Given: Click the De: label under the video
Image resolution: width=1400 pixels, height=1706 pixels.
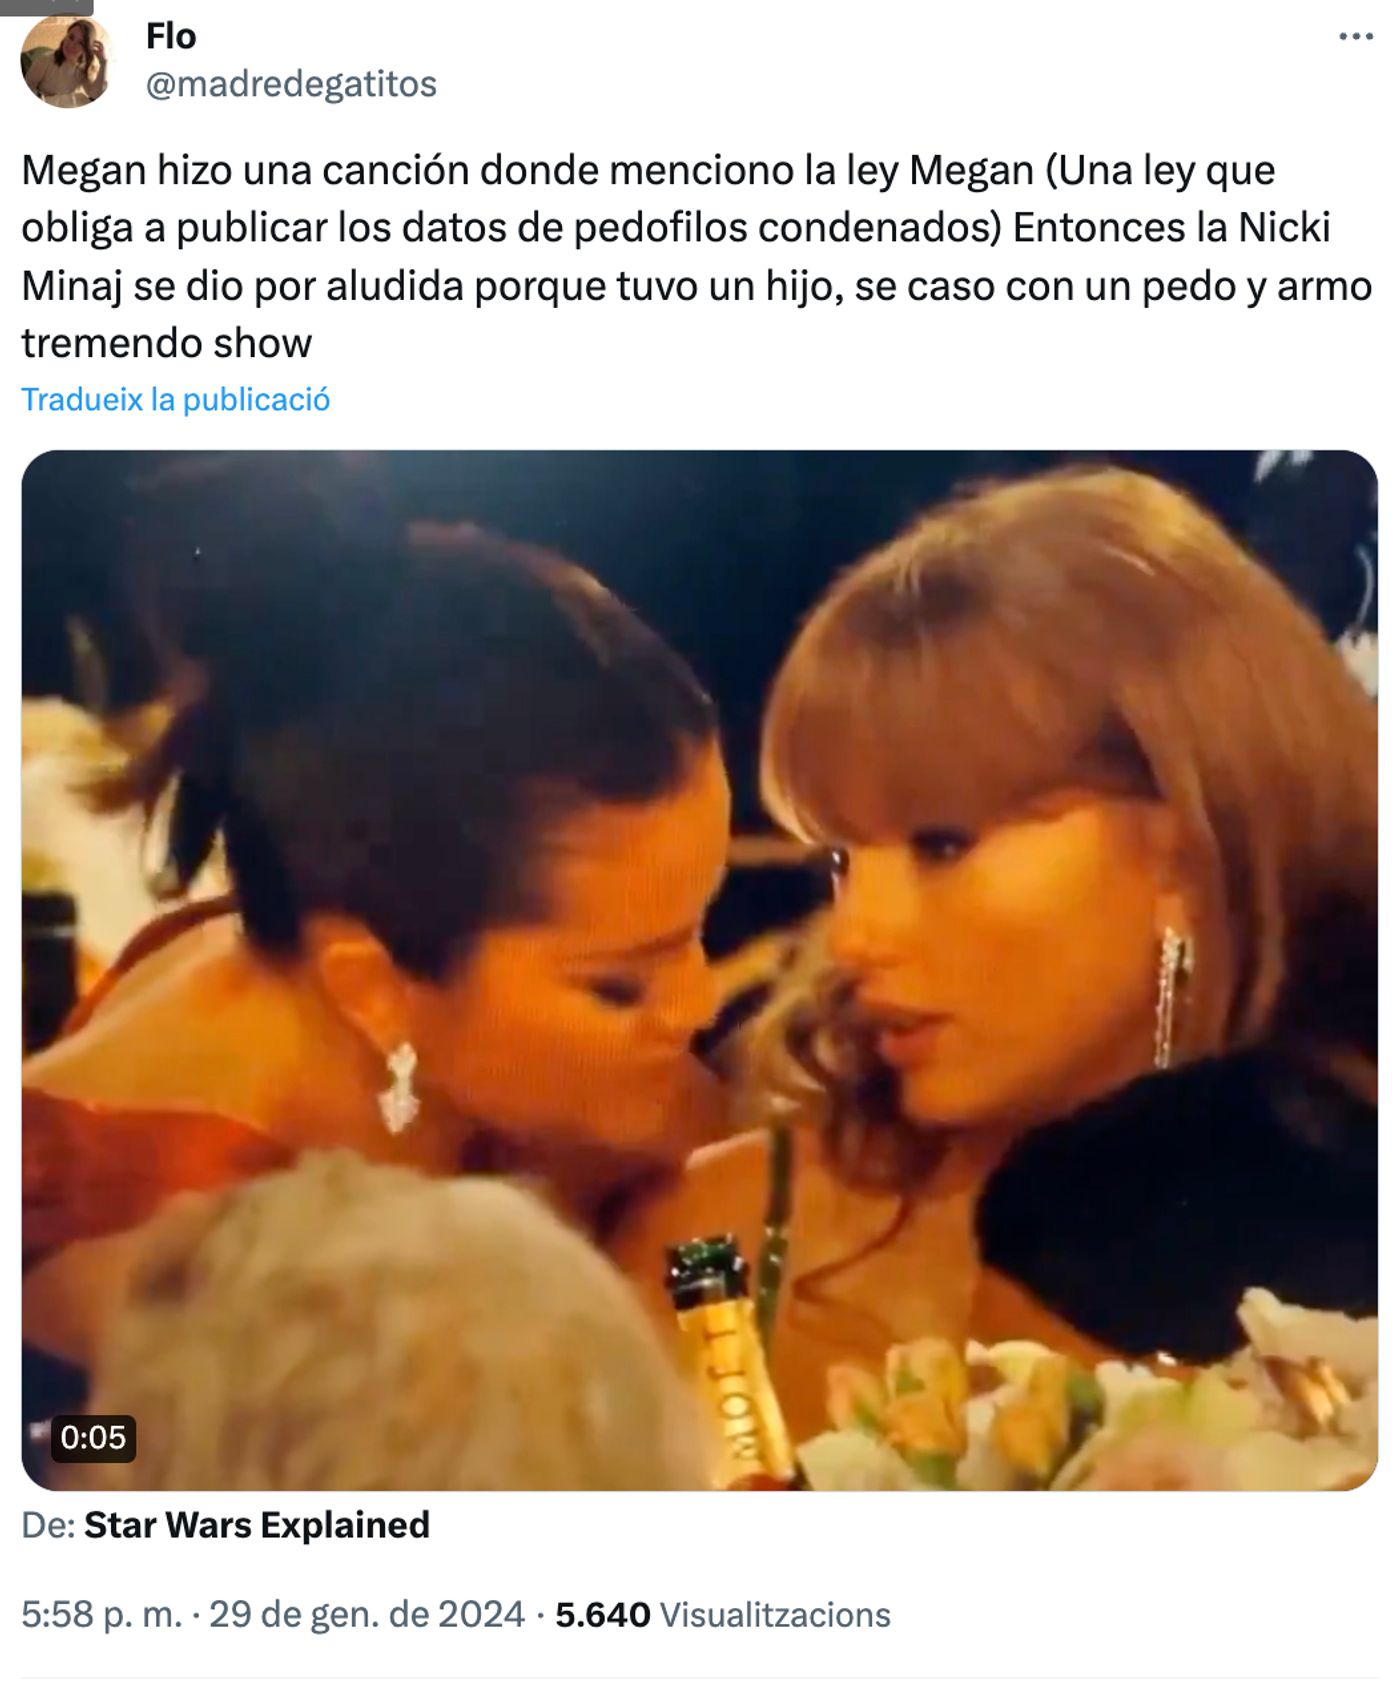Looking at the screenshot, I should coord(48,1525).
